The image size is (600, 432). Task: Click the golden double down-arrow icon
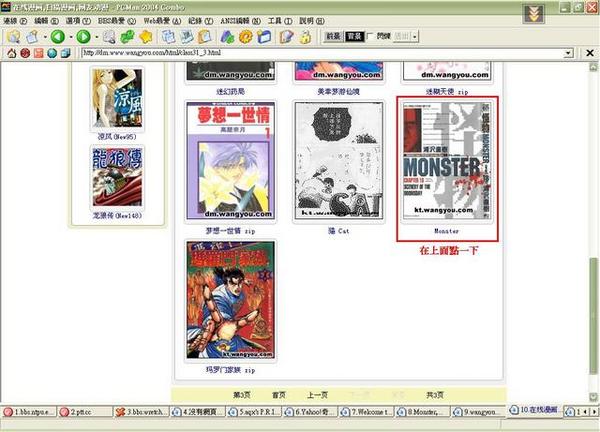coord(533,14)
